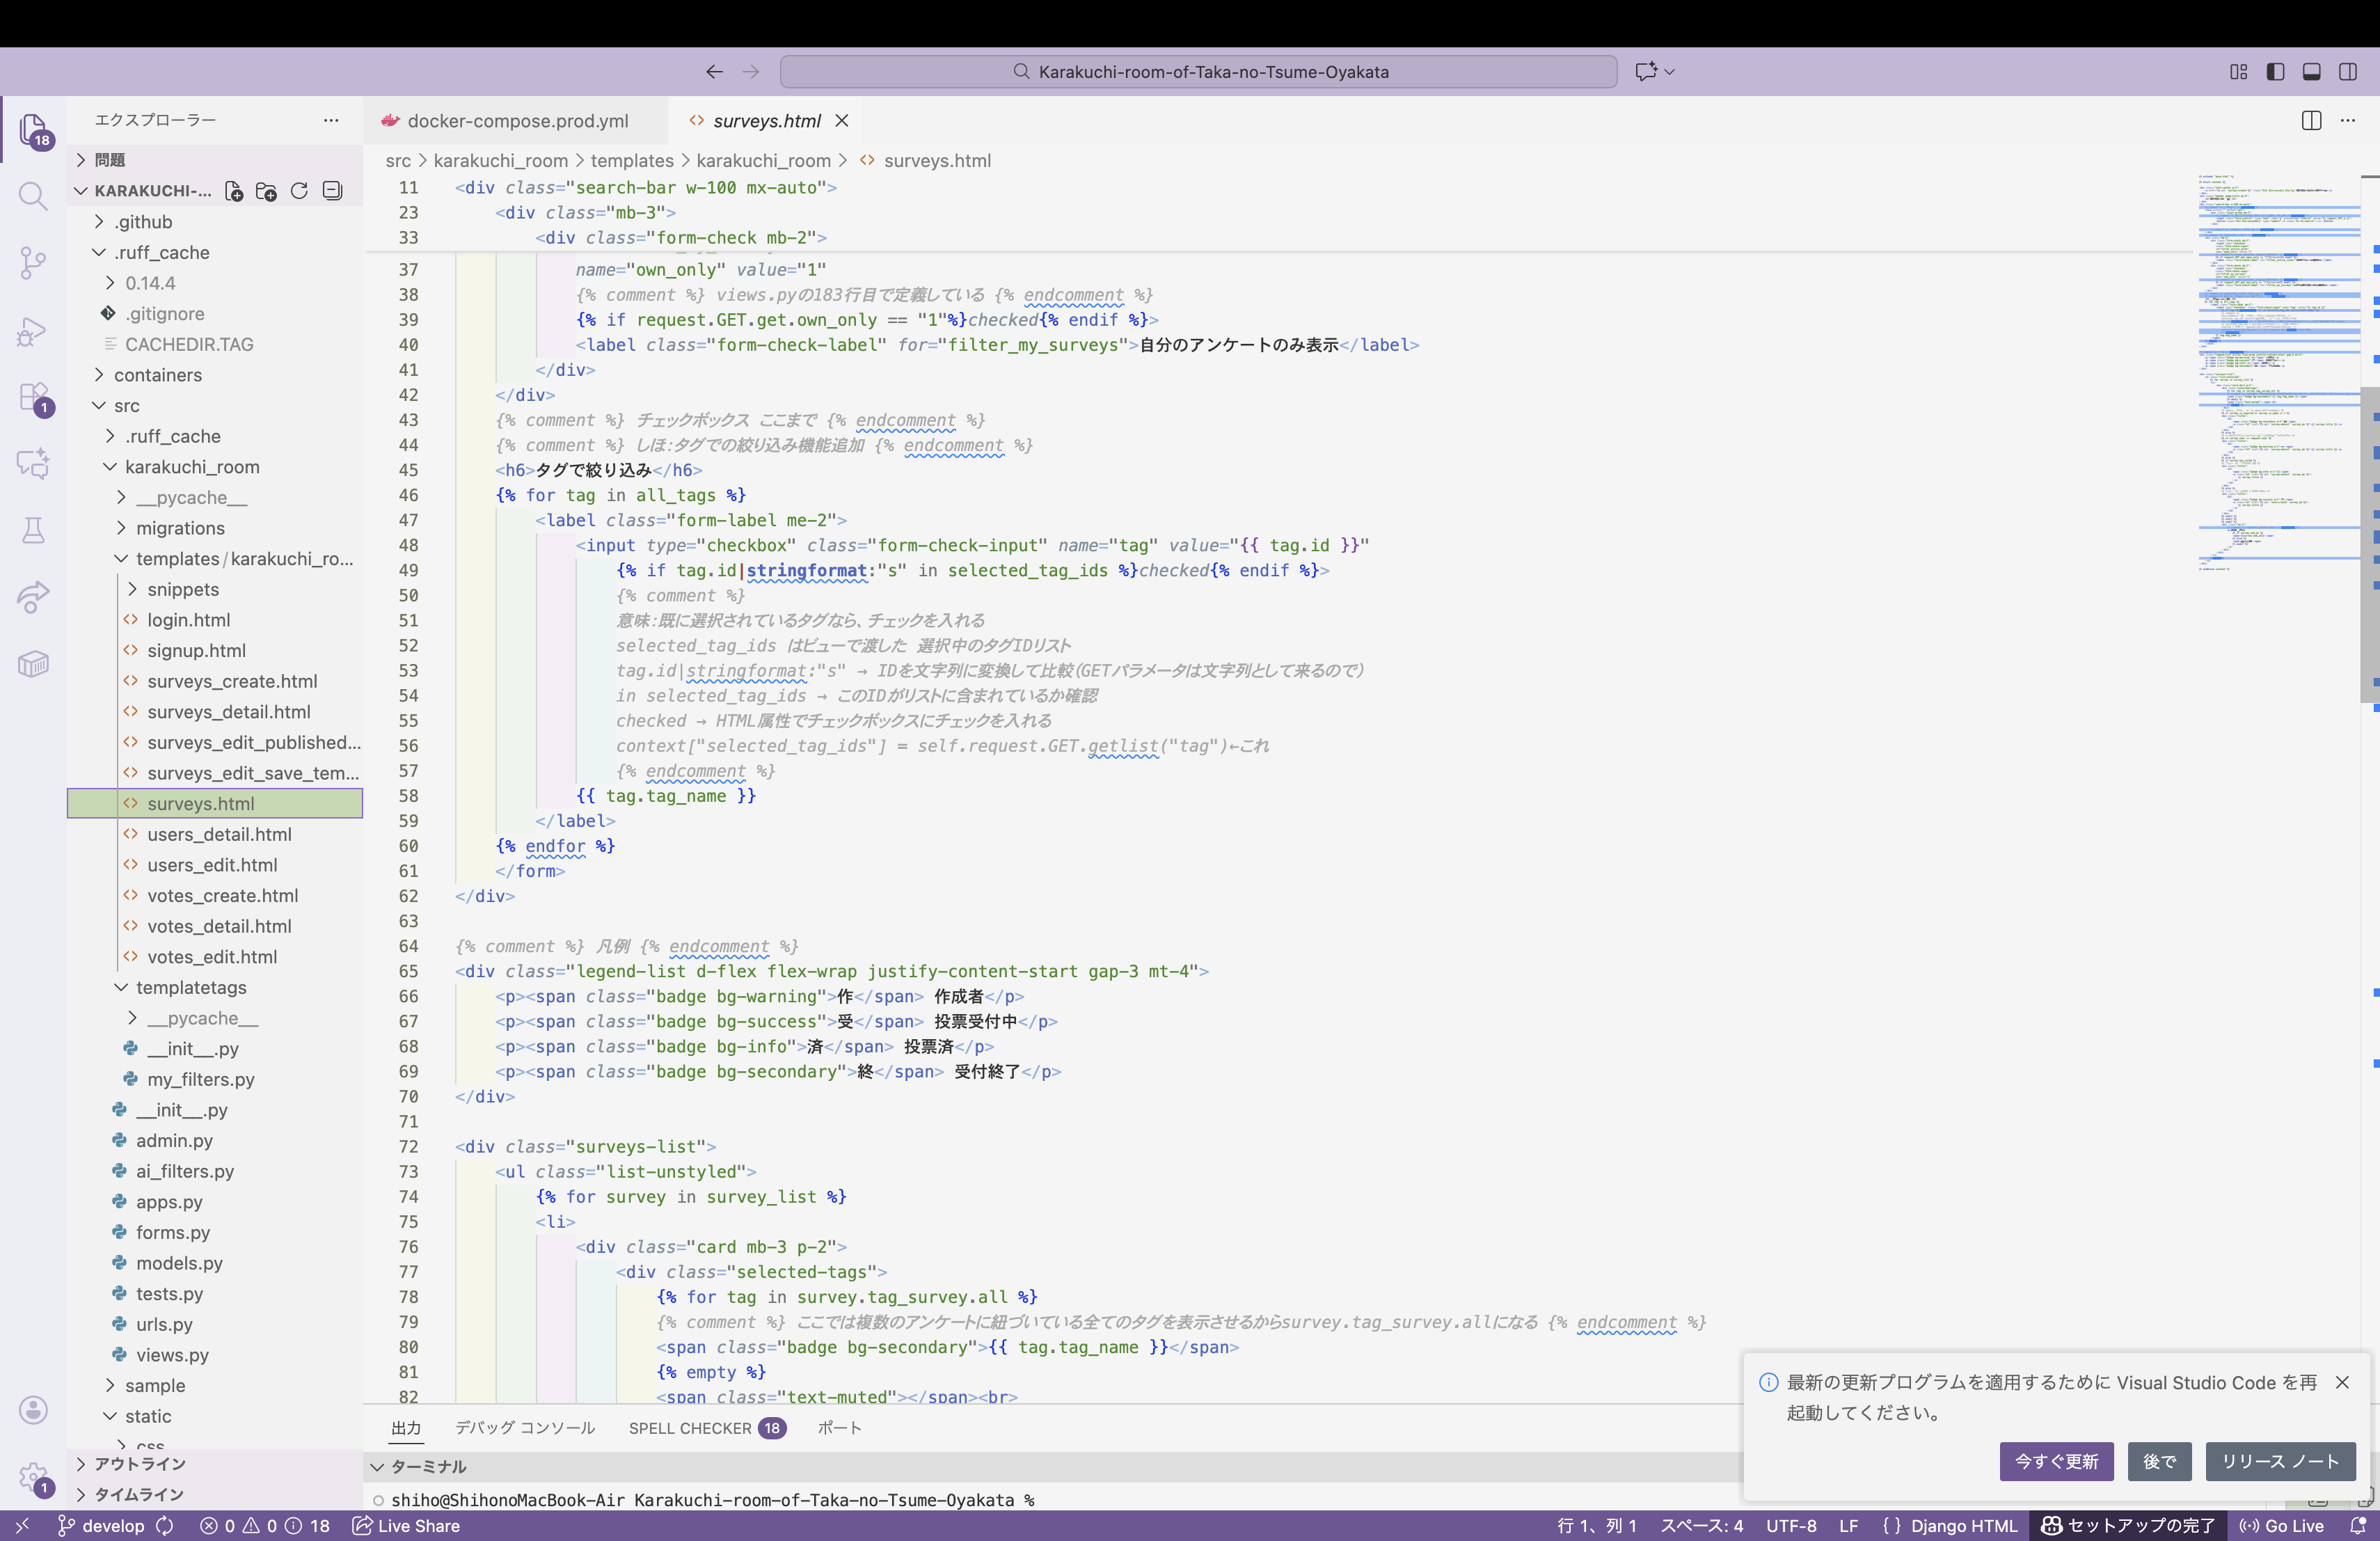2380x1541 pixels.
Task: Open the Search view in activity bar
Action: coord(33,196)
